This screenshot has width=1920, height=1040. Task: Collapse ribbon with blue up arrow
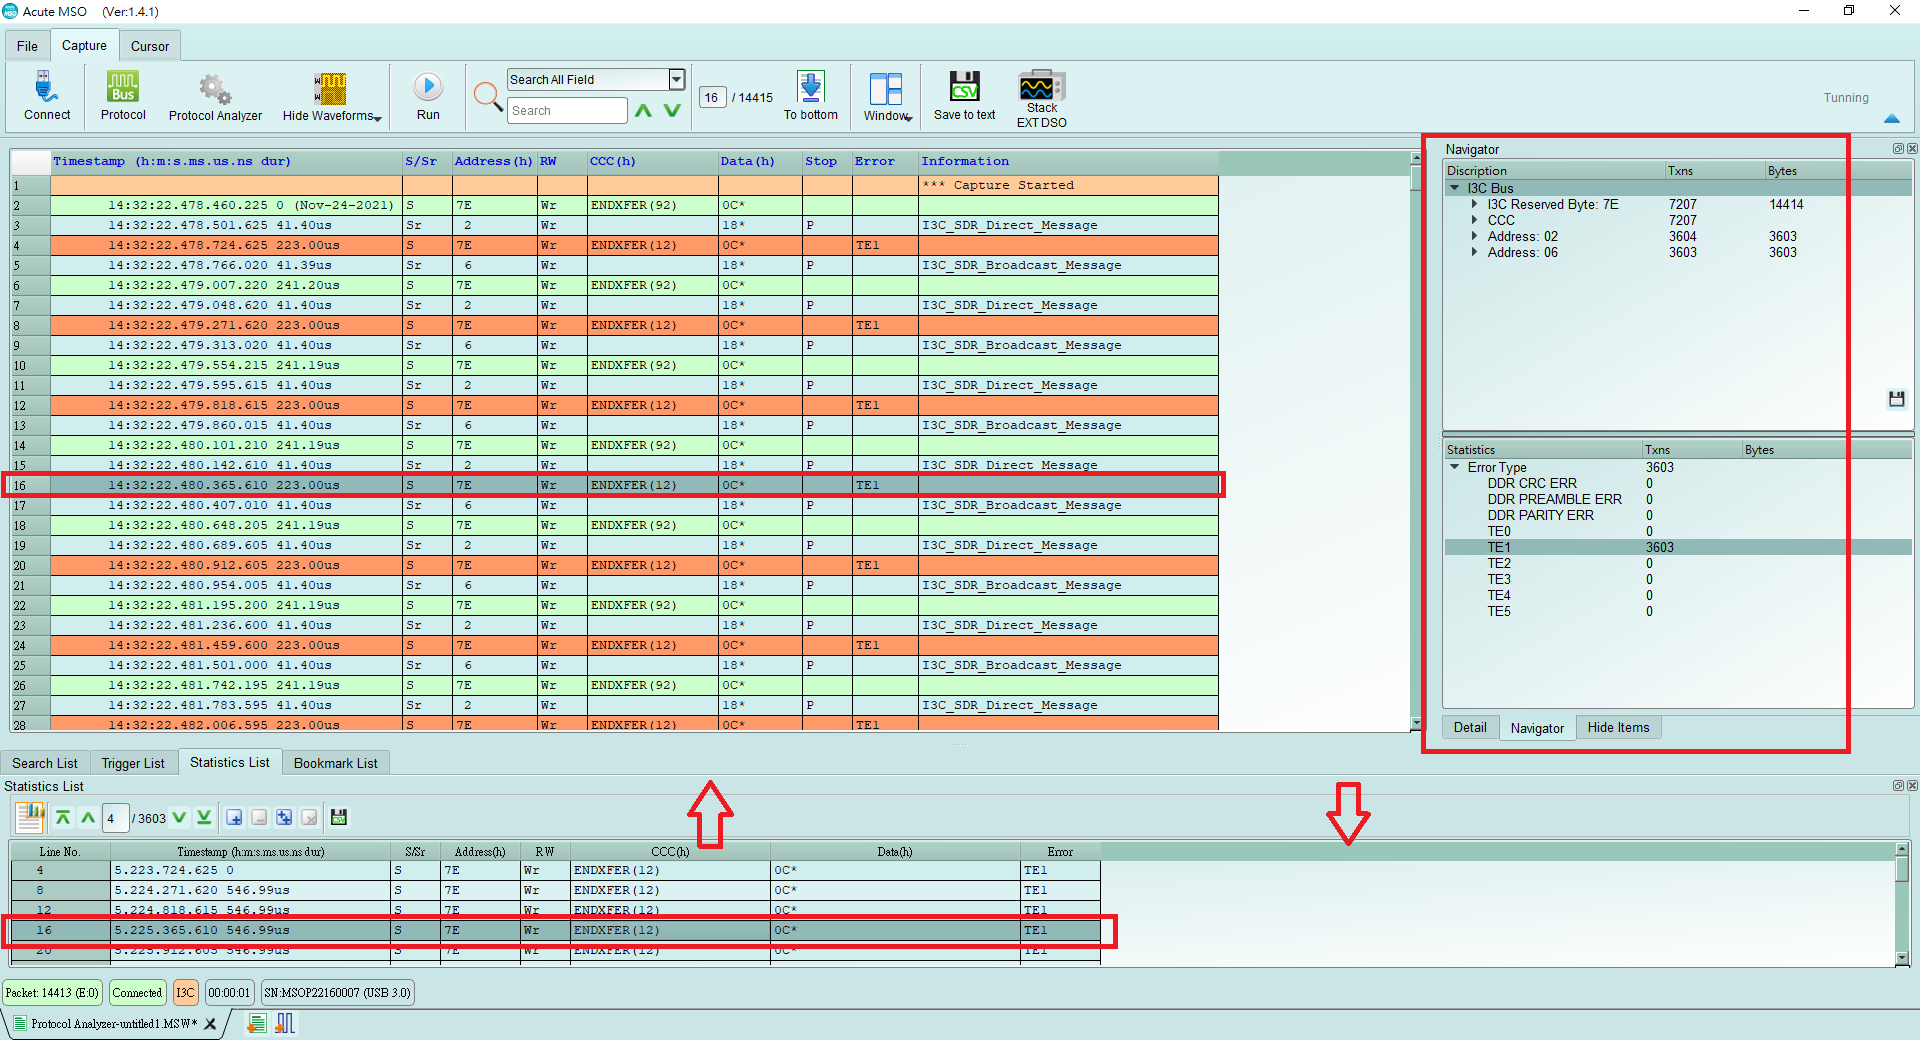coord(1891,118)
